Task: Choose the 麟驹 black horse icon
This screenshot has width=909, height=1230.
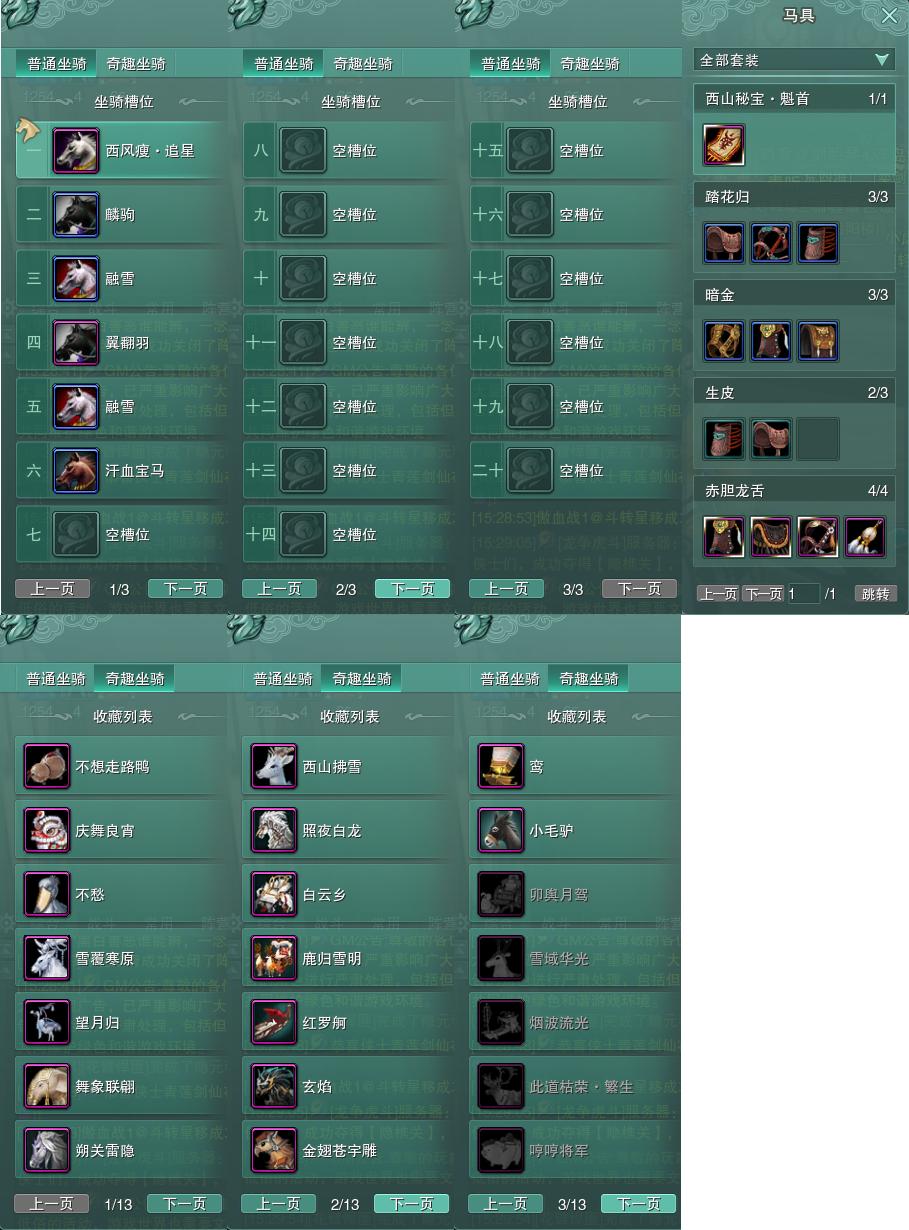Action: pyautogui.click(x=76, y=215)
